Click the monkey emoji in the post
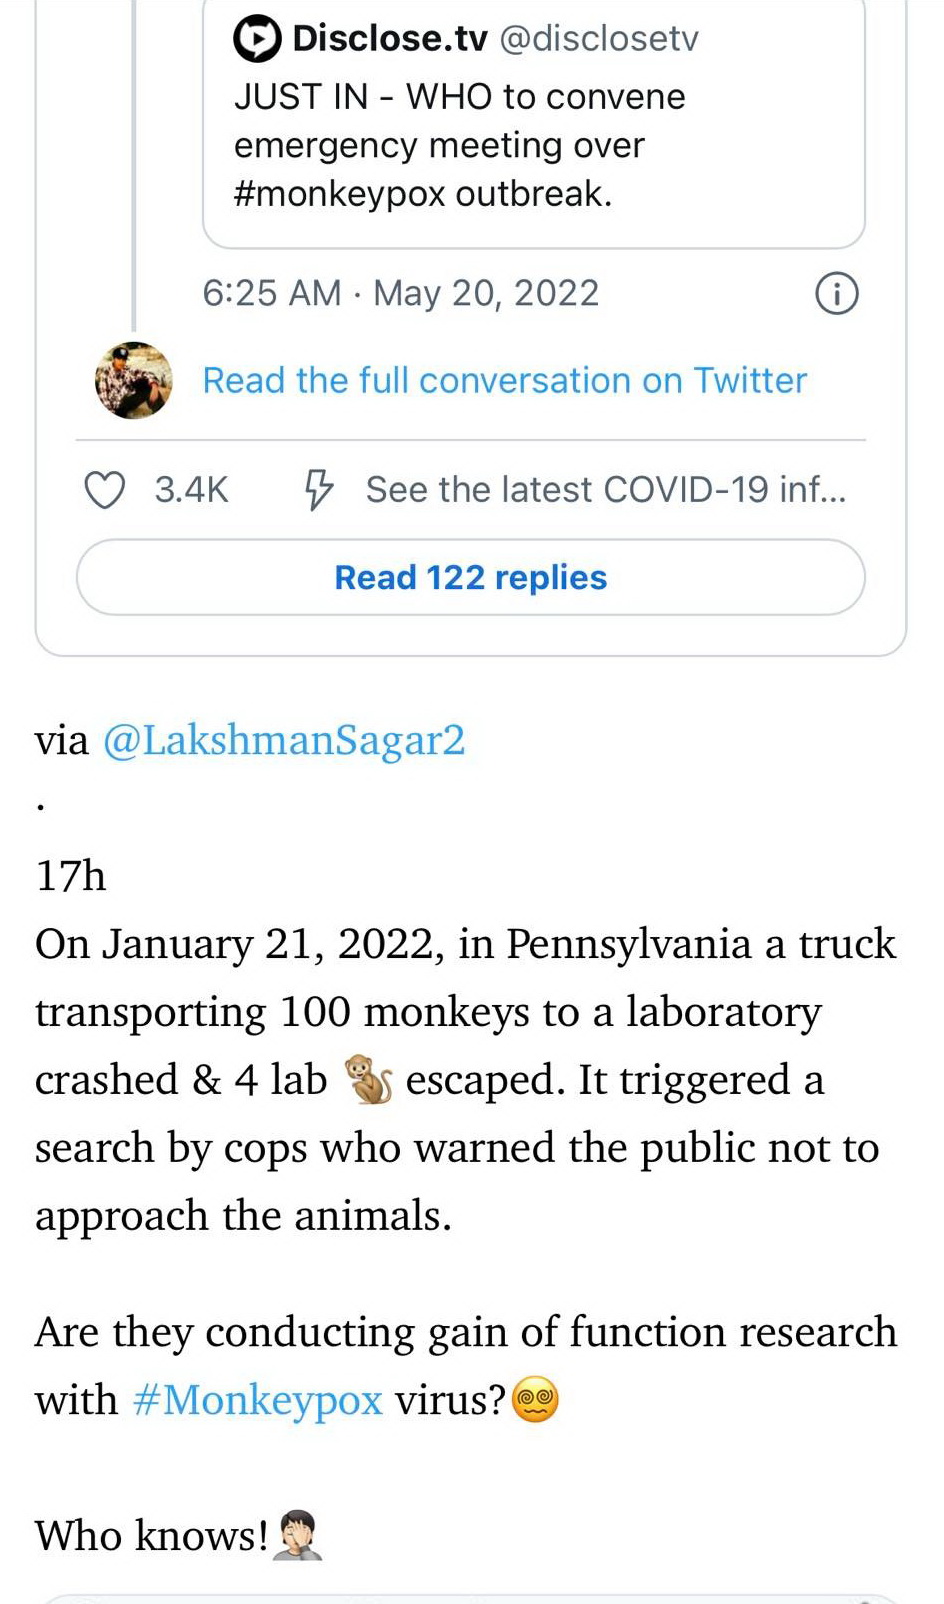Image resolution: width=944 pixels, height=1604 pixels. pyautogui.click(x=368, y=1080)
